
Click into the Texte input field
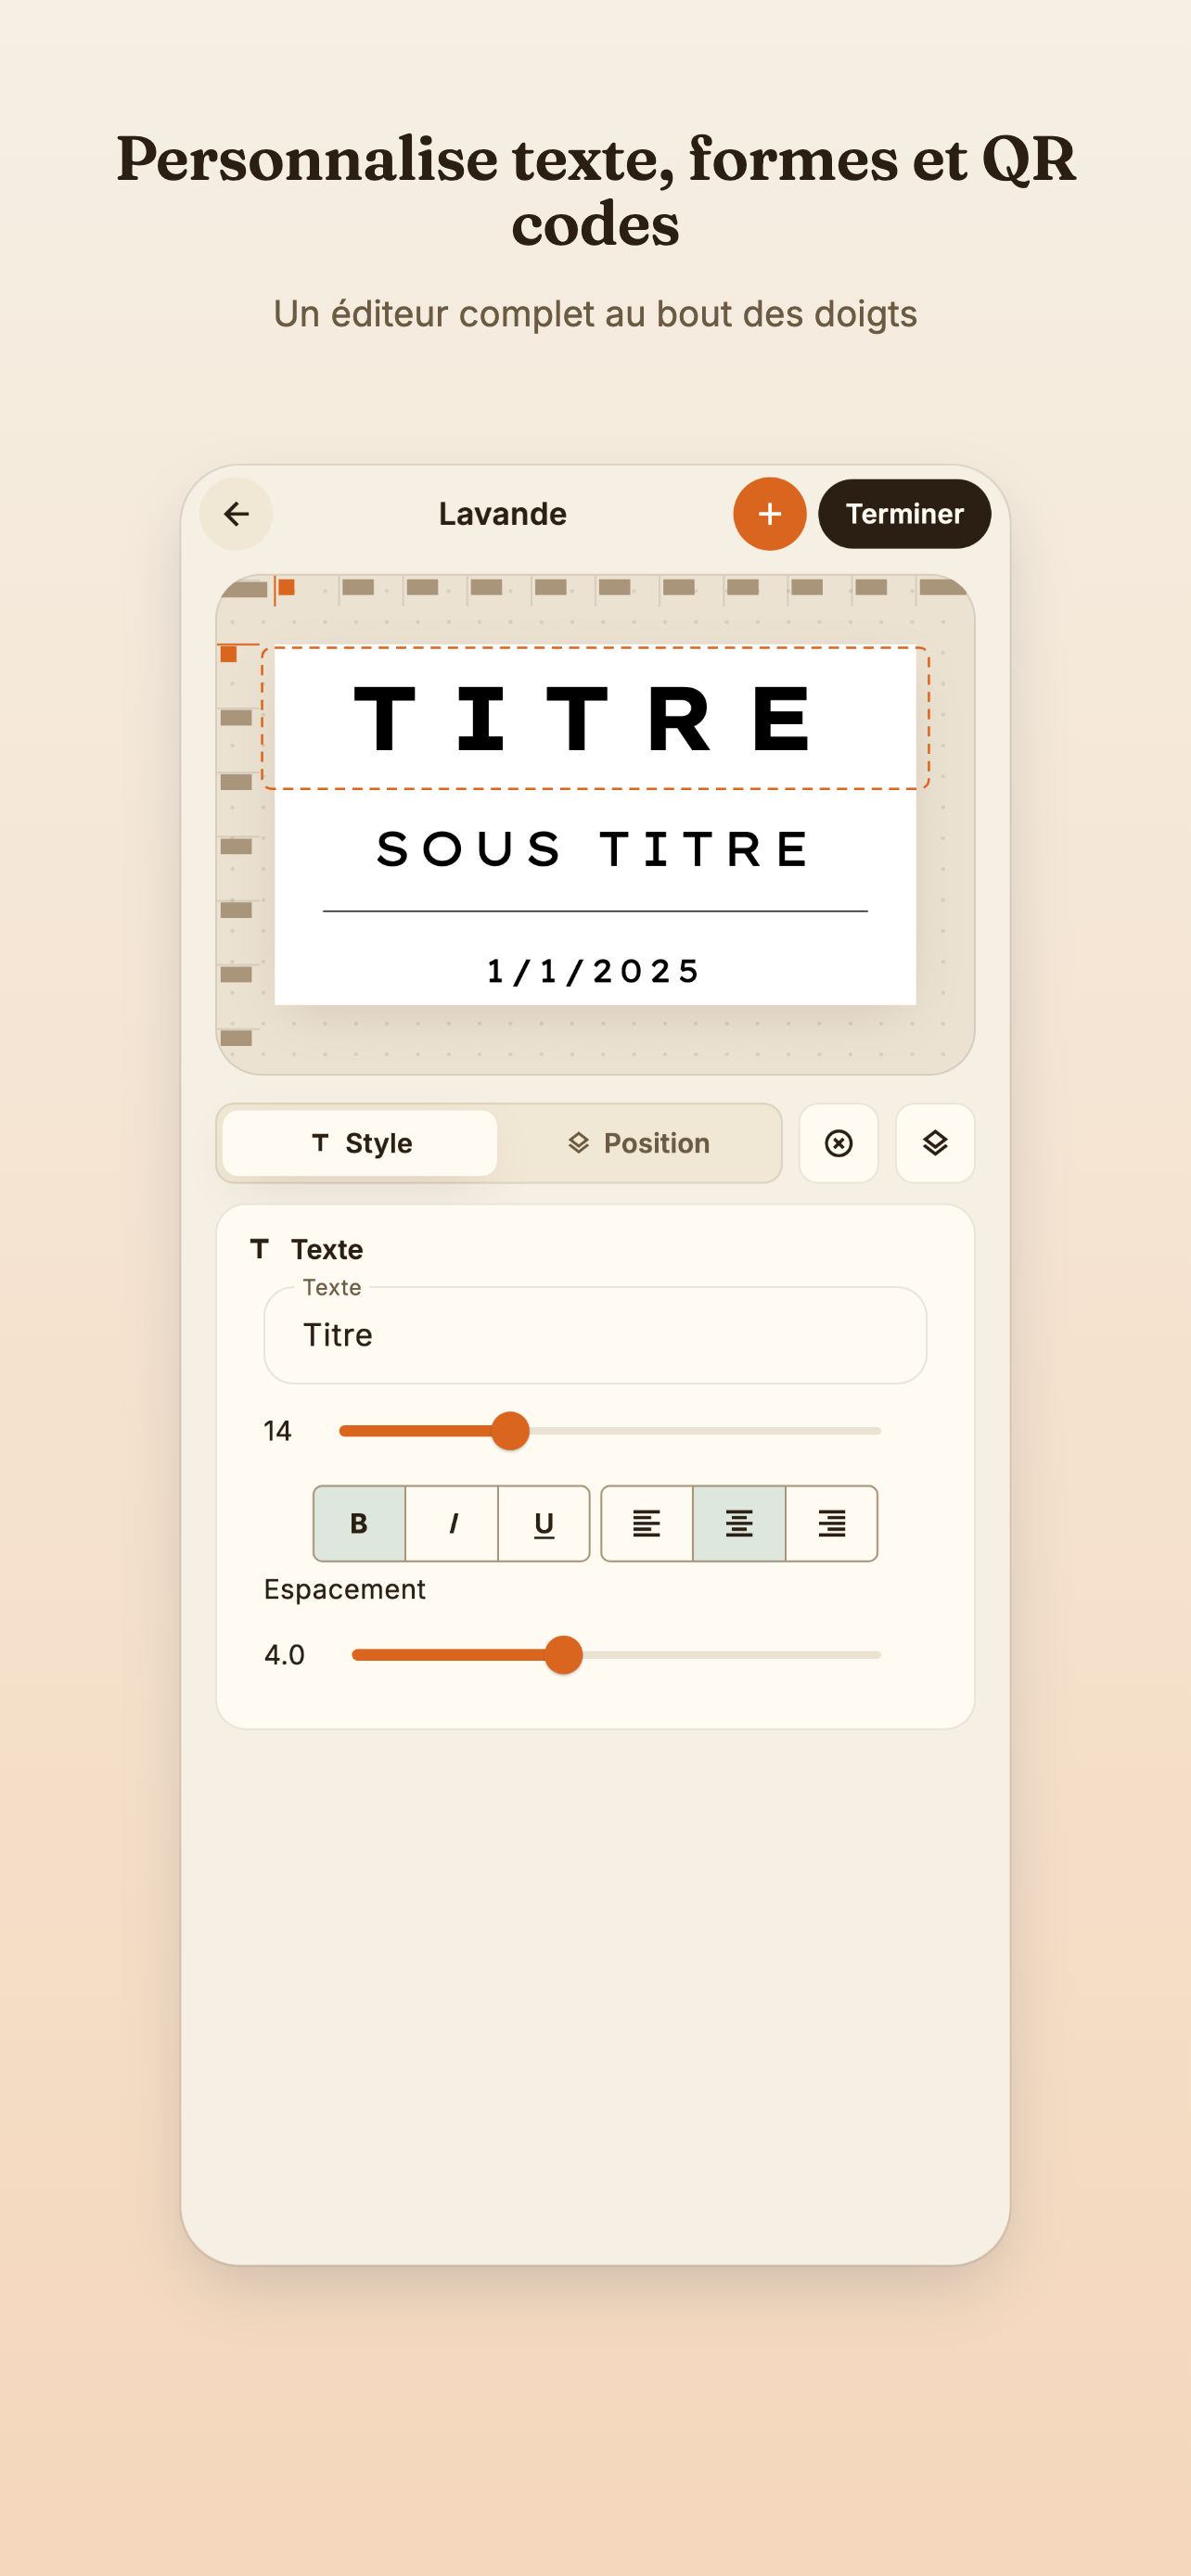click(x=595, y=1335)
